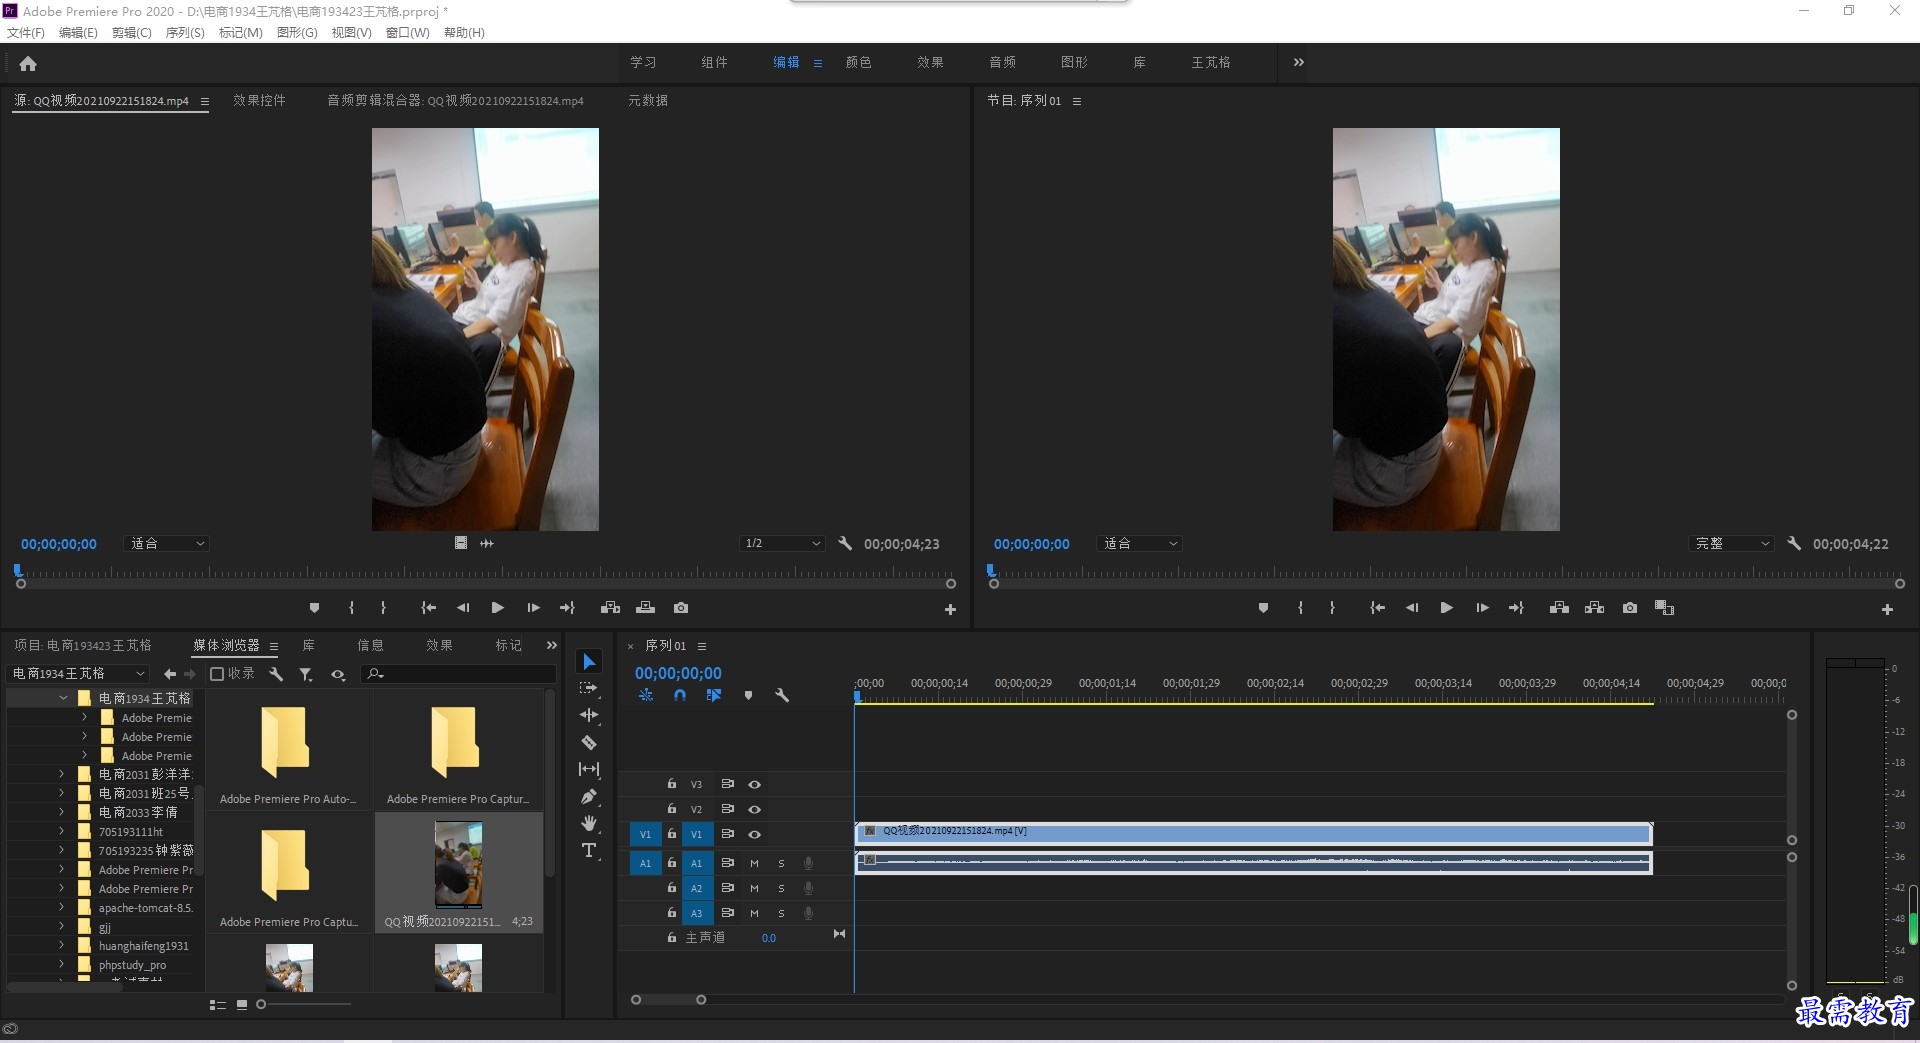Show more workspaces double arrow
This screenshot has height=1043, width=1920.
coord(1298,62)
